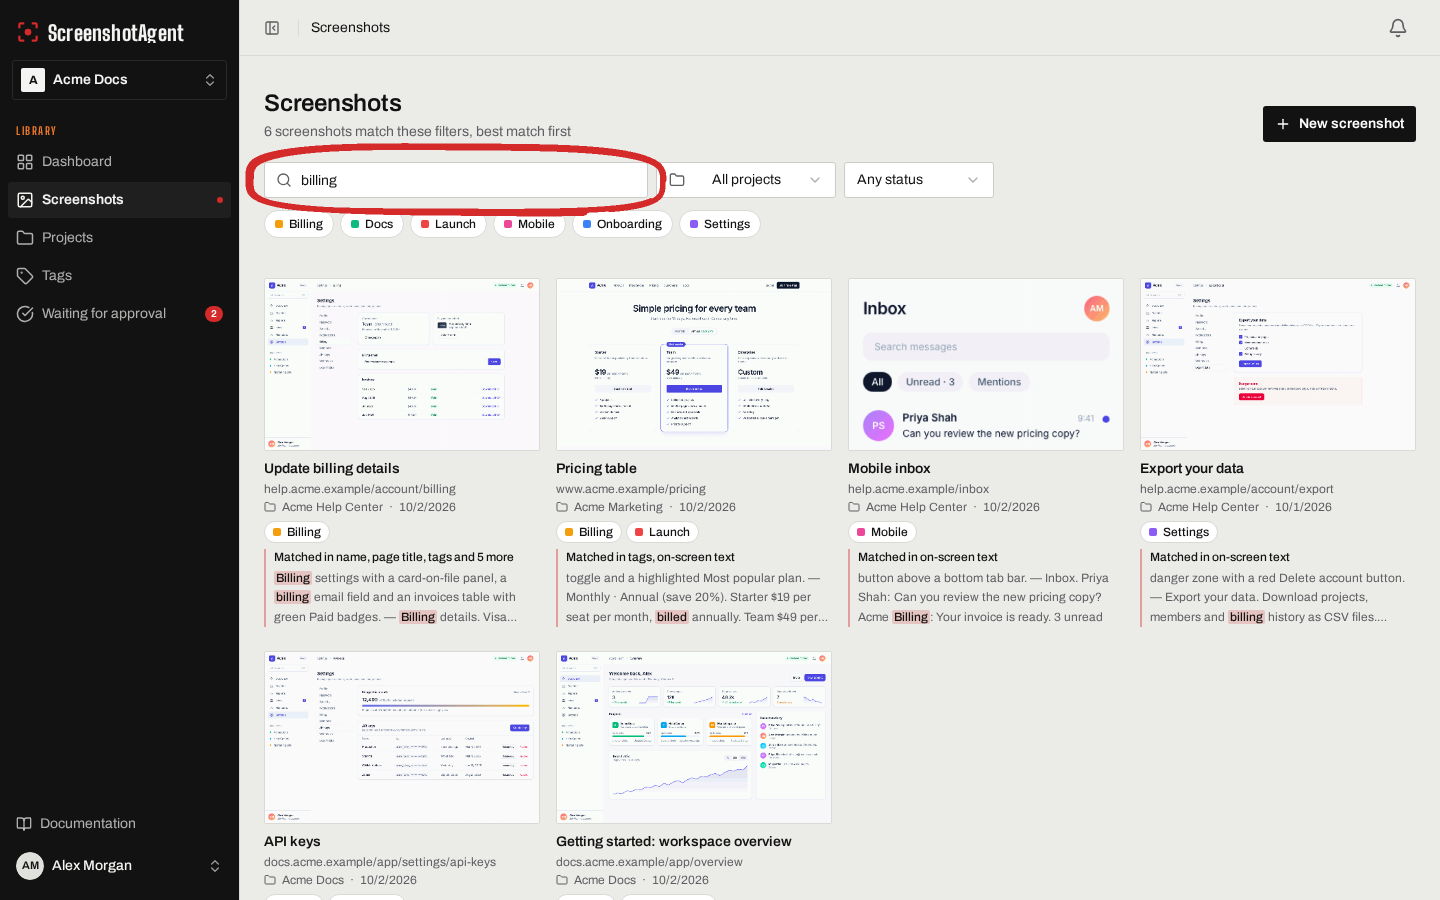Click the Launch tag on Pricing table card
Image resolution: width=1440 pixels, height=900 pixels.
tap(662, 532)
